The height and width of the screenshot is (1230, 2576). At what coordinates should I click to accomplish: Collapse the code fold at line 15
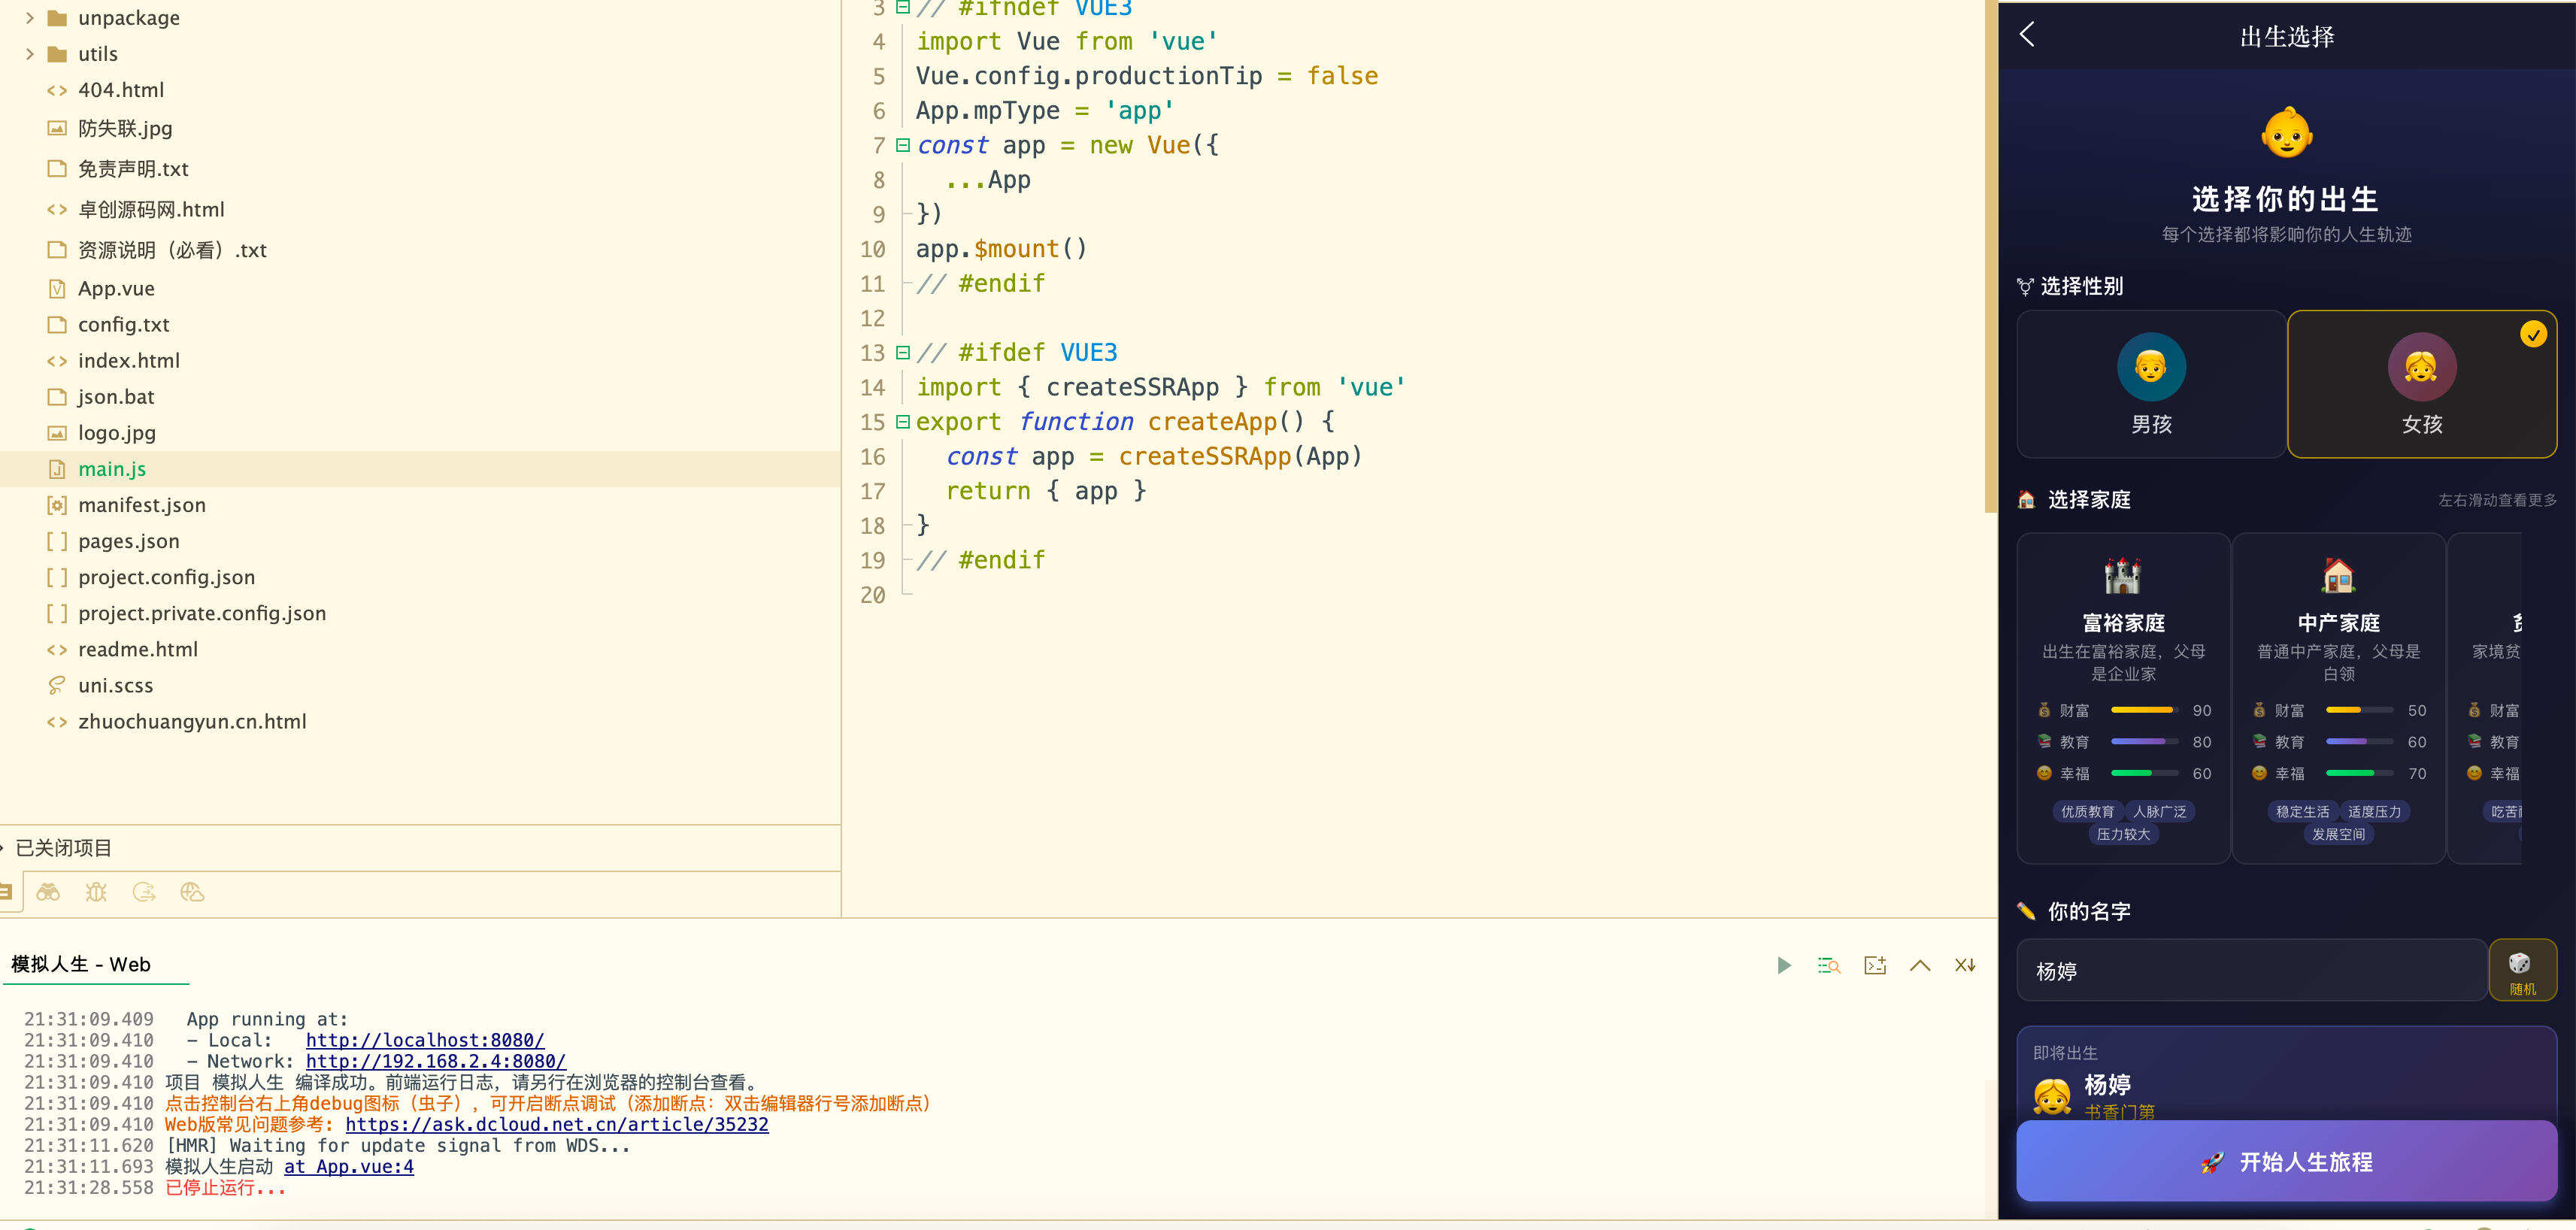pos(903,422)
